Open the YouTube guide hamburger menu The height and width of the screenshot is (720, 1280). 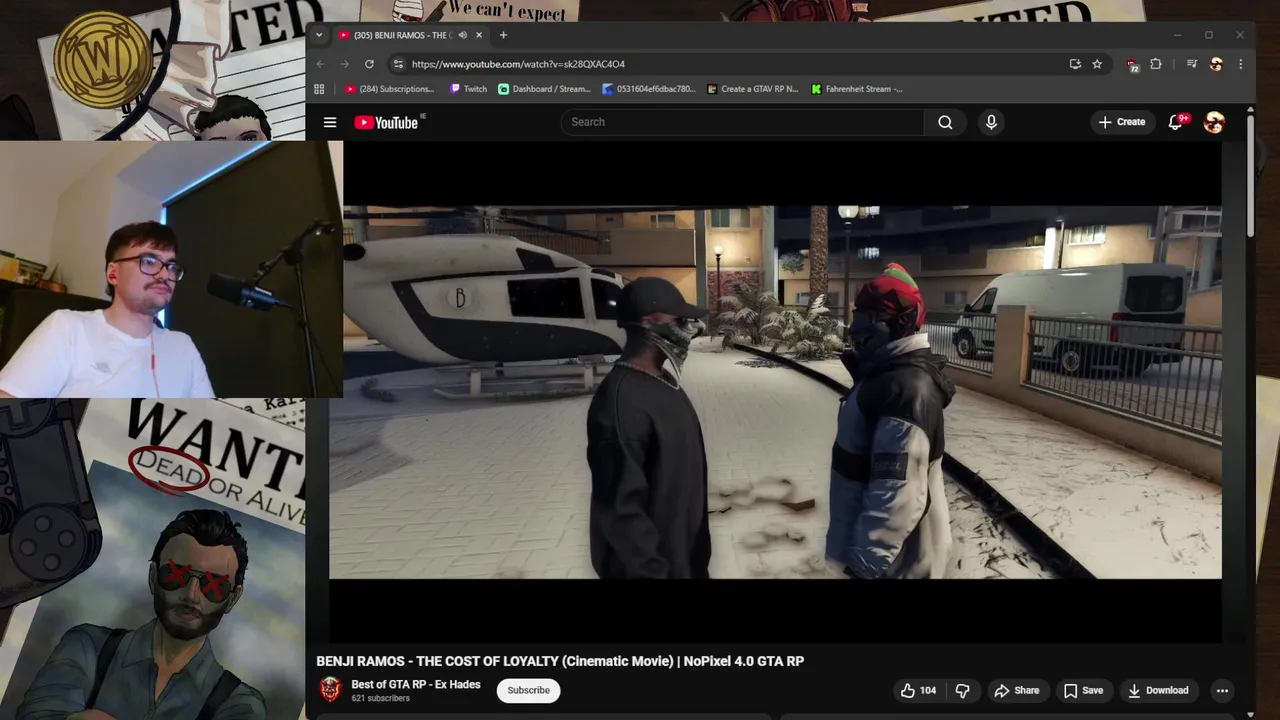[x=330, y=122]
